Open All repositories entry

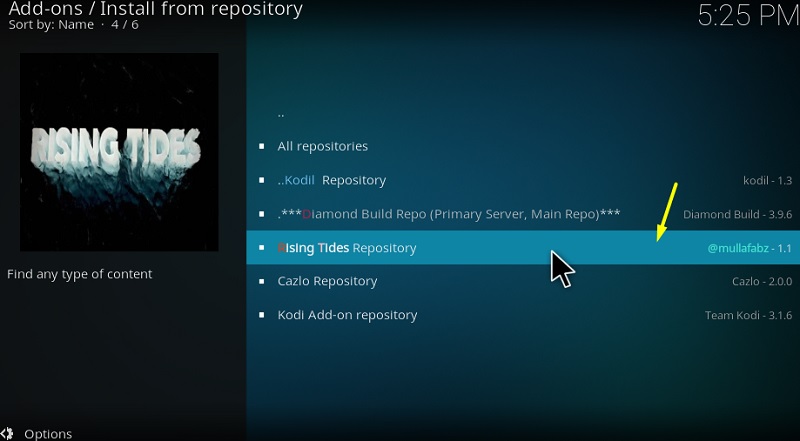(523, 146)
